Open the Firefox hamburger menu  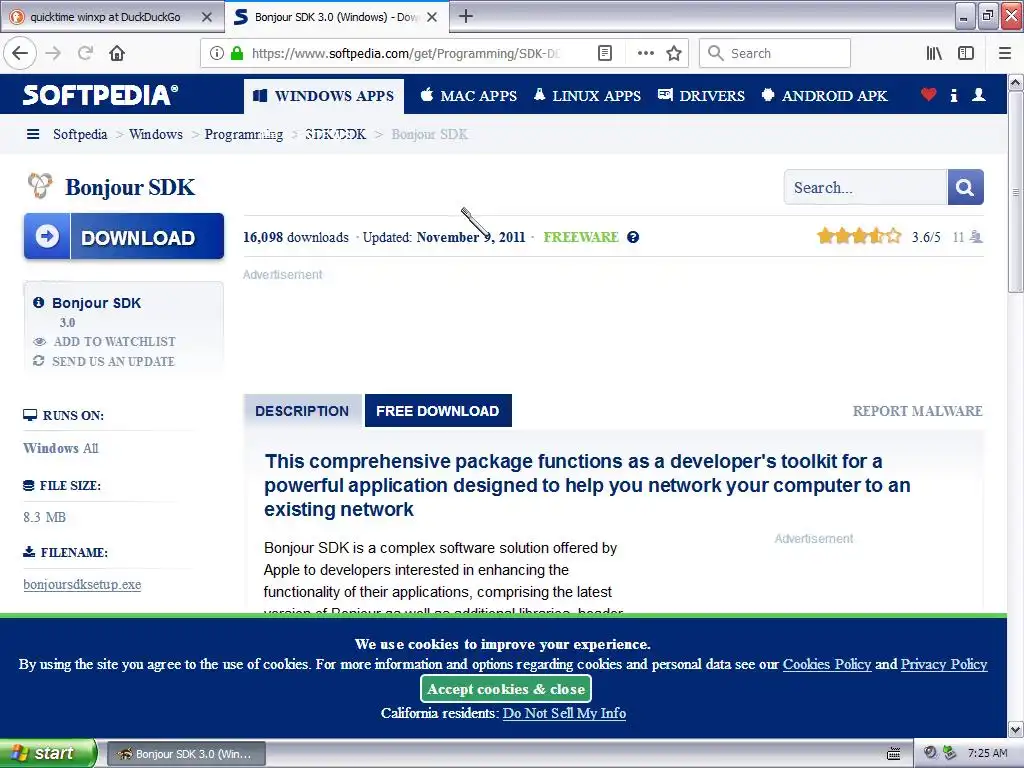(1005, 54)
